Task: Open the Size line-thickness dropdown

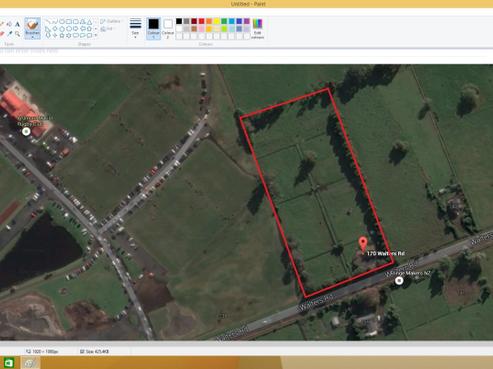Action: 135,27
